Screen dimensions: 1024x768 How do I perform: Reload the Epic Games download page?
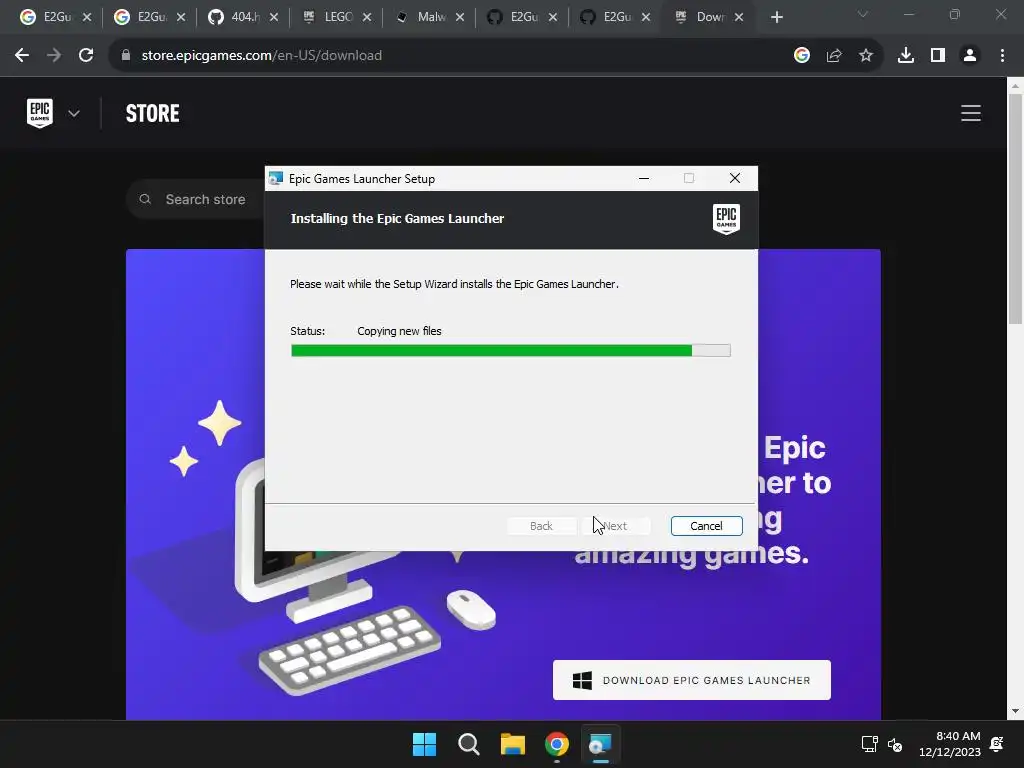(86, 56)
